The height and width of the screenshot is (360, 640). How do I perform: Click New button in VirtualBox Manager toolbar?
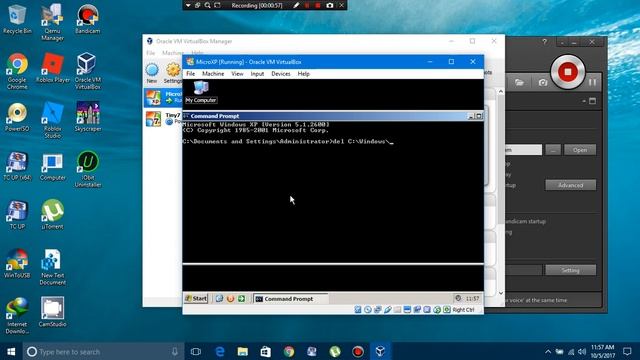(152, 73)
